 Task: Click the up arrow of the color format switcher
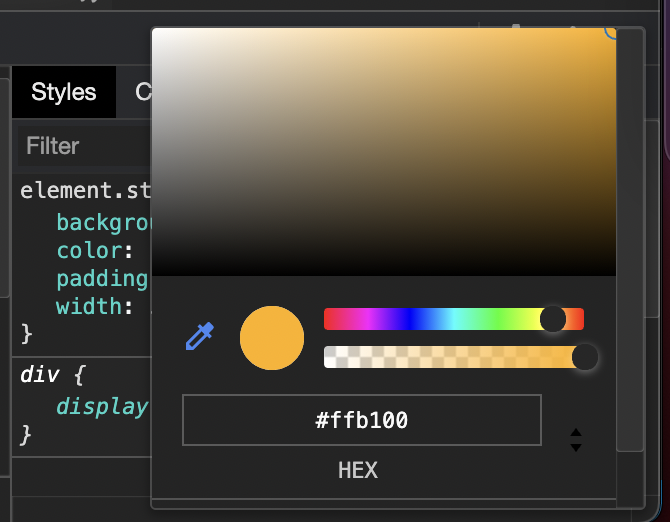click(575, 433)
